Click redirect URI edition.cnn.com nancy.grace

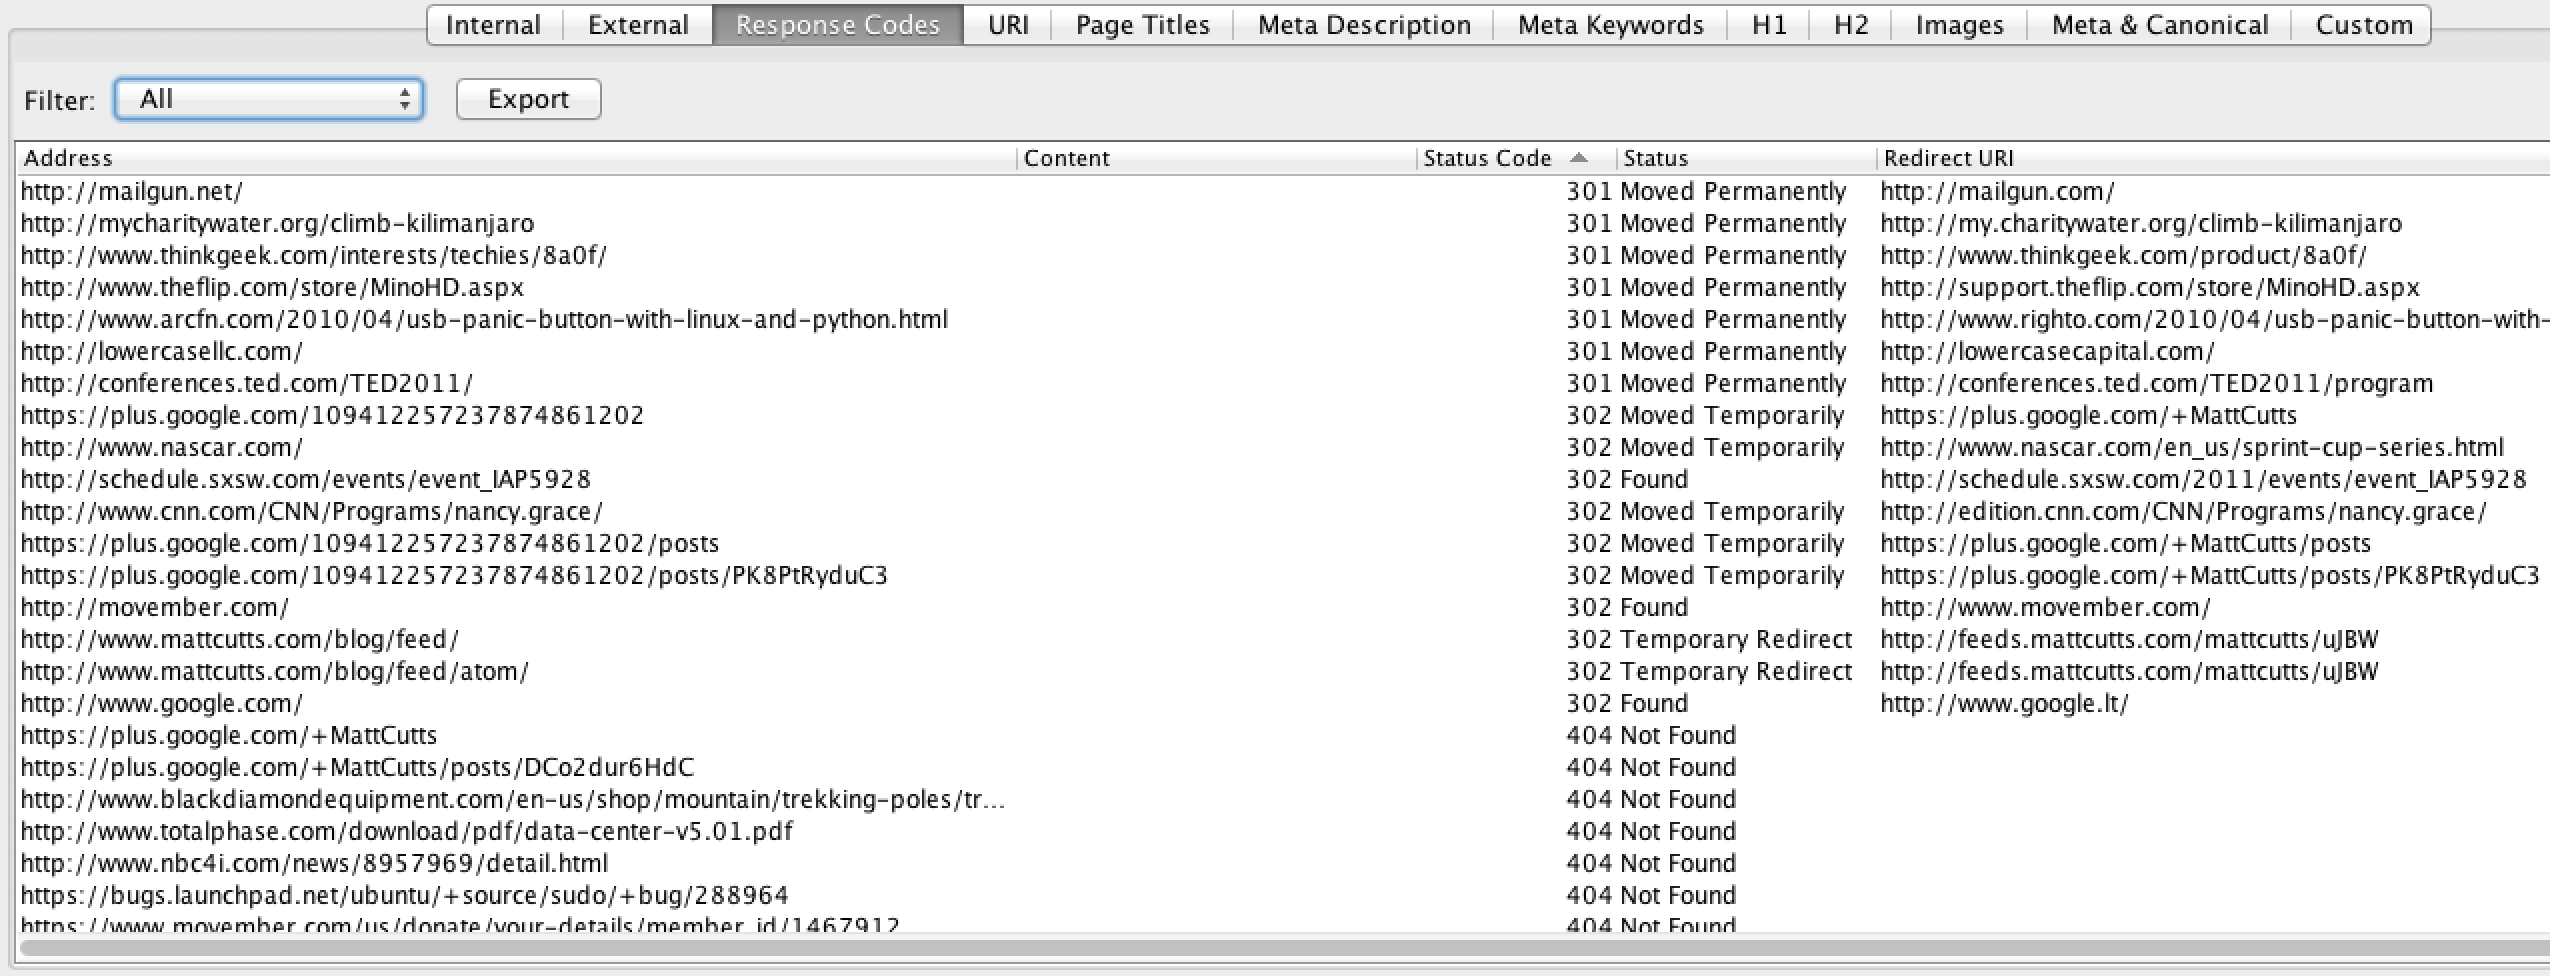click(x=2184, y=511)
